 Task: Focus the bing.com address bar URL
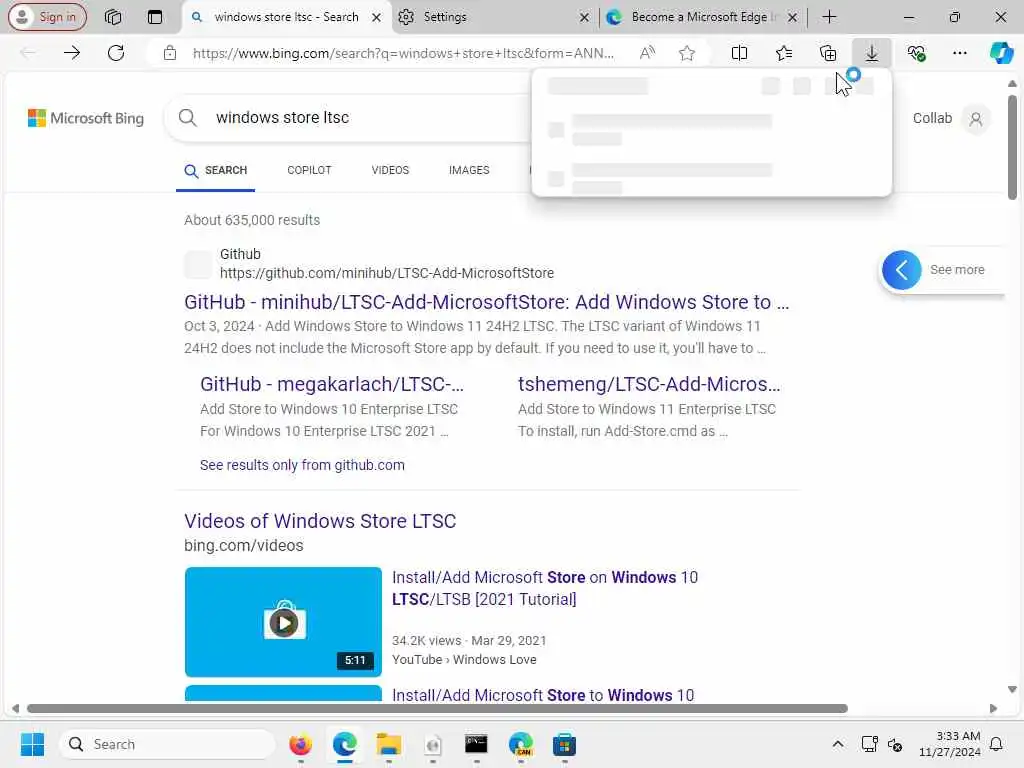403,54
